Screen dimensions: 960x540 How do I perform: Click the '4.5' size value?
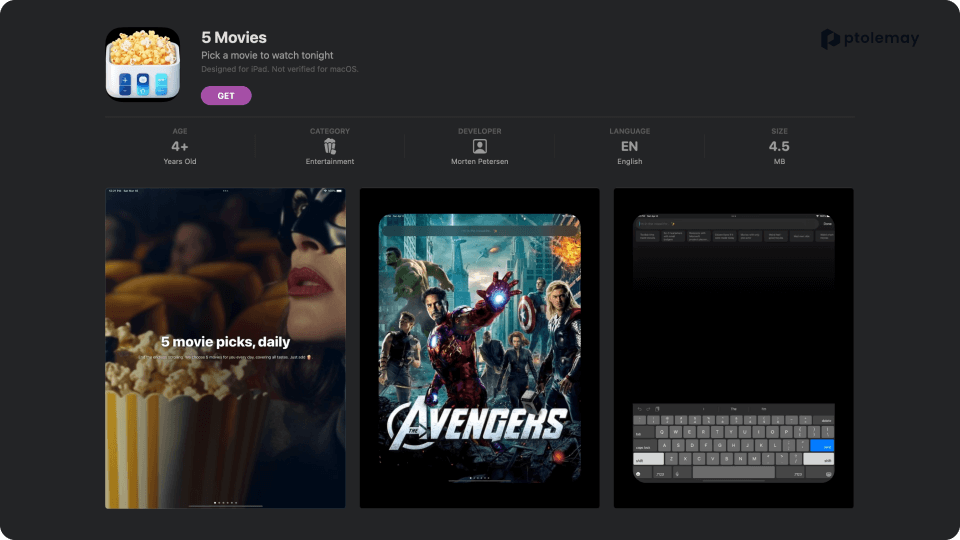(779, 146)
